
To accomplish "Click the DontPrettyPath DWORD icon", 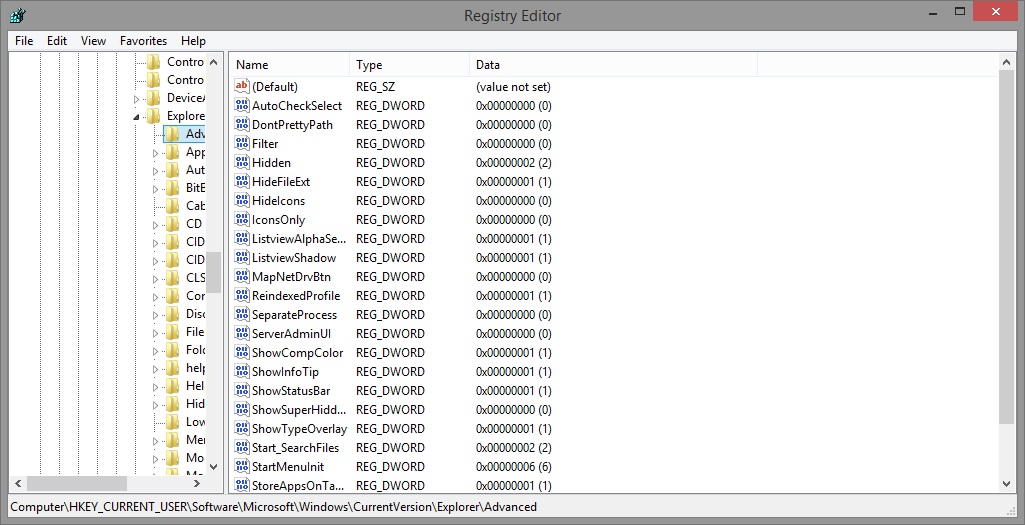I will (242, 124).
